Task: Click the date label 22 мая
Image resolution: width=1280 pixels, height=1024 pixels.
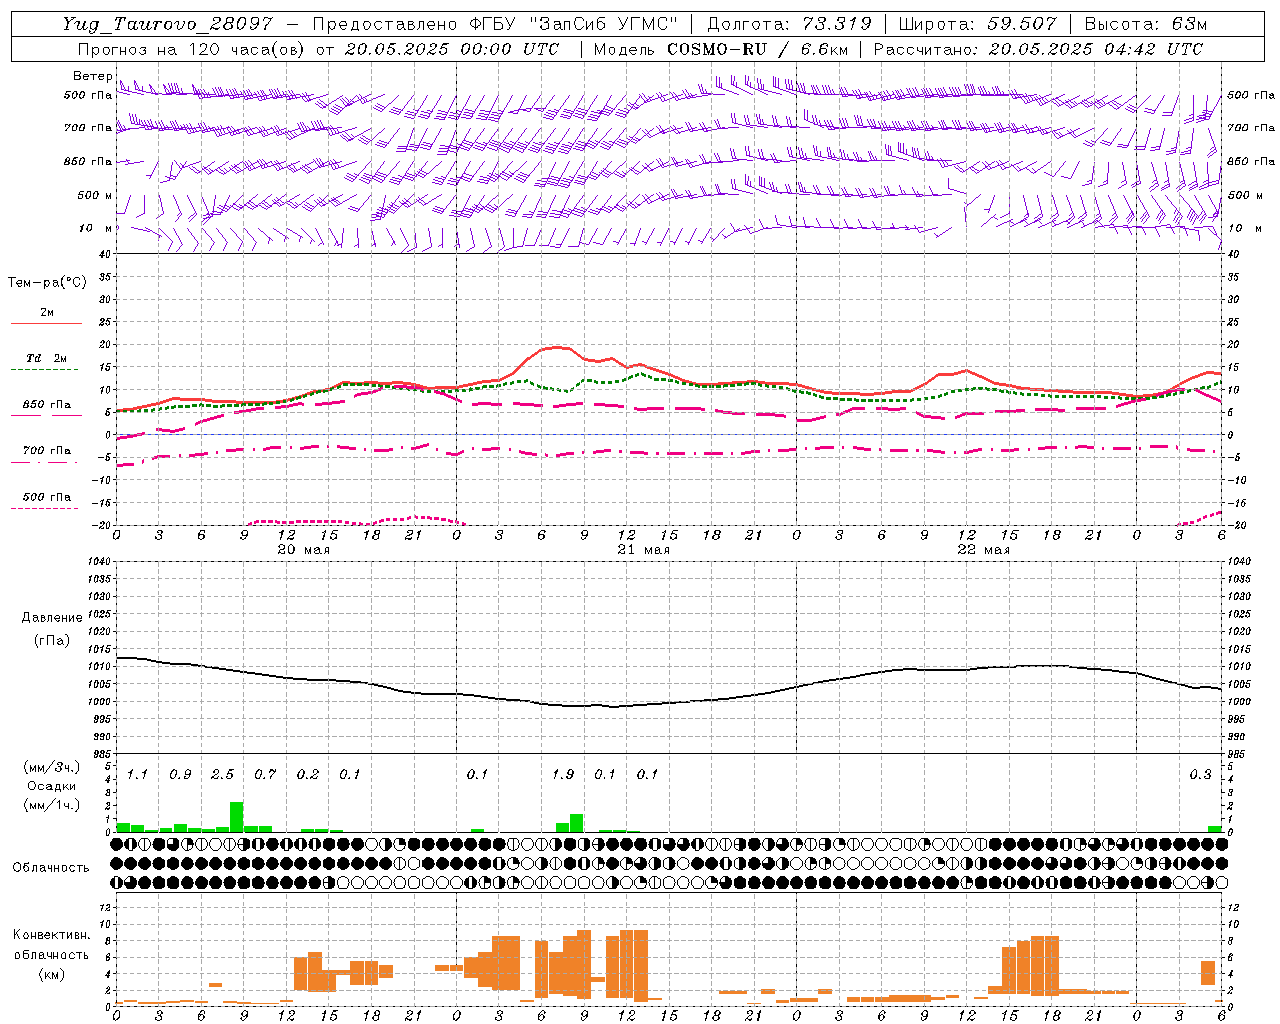Action: (983, 550)
